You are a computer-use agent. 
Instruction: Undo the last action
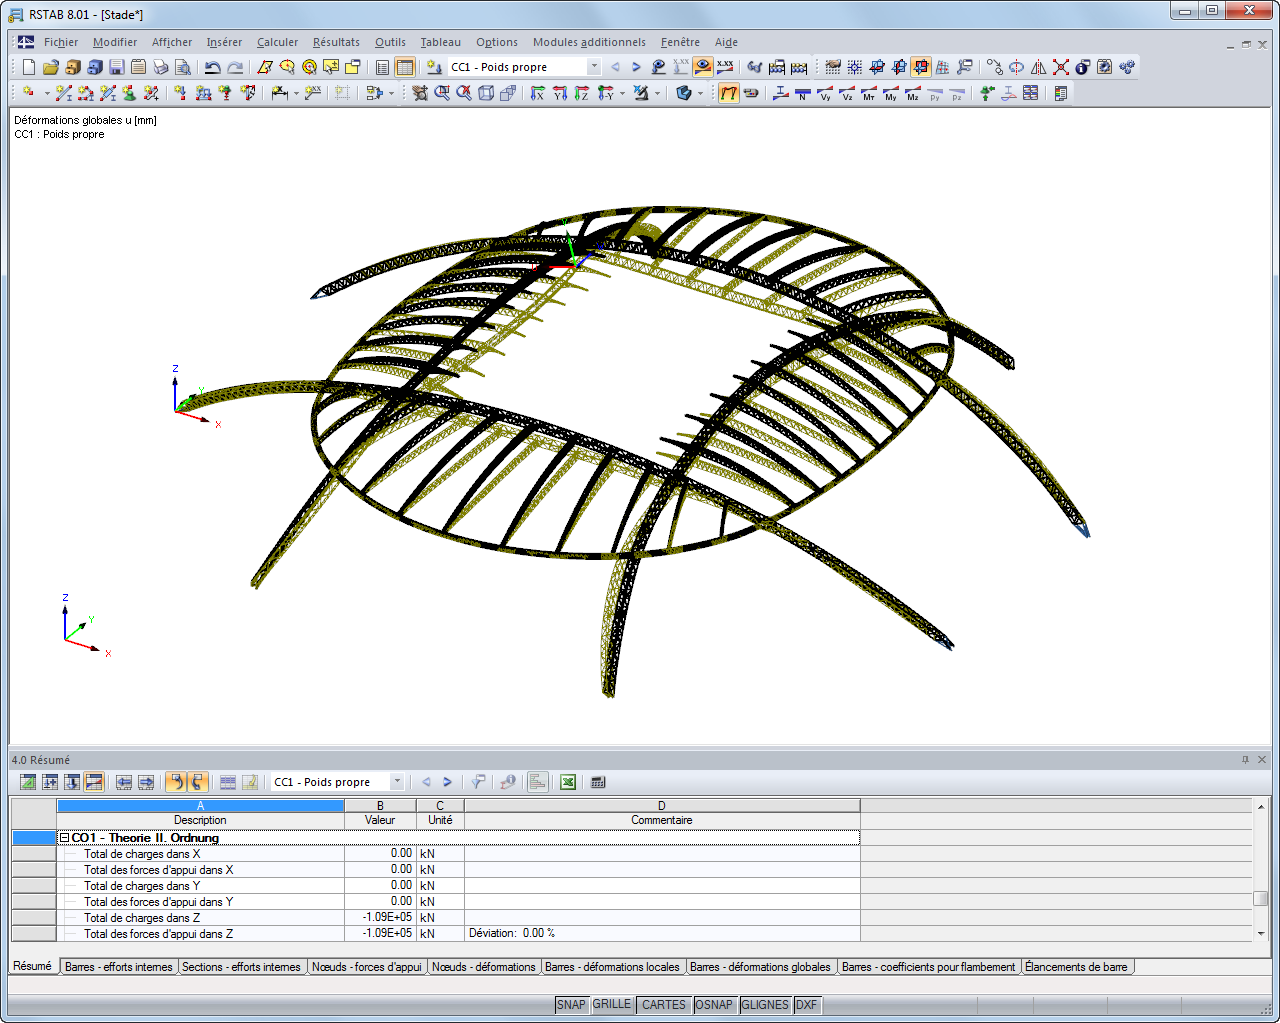pyautogui.click(x=213, y=67)
